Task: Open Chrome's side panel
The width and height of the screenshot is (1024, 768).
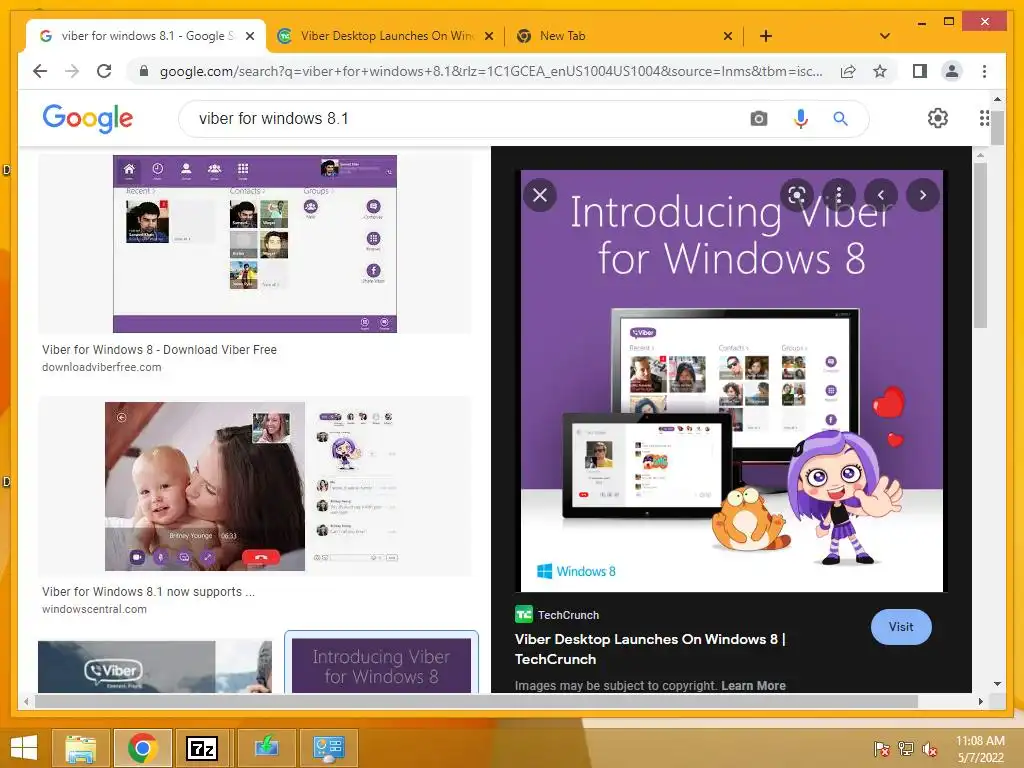Action: (920, 71)
